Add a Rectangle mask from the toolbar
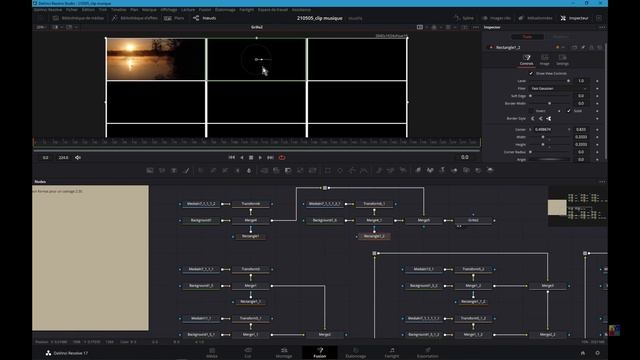 click(328, 170)
